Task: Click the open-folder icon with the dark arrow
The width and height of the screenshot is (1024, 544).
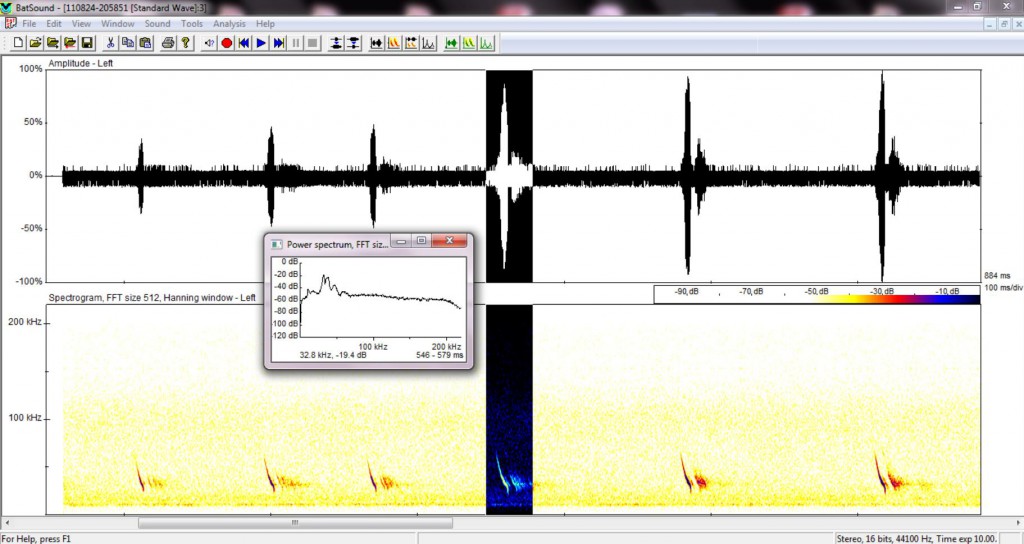Action: (52, 43)
